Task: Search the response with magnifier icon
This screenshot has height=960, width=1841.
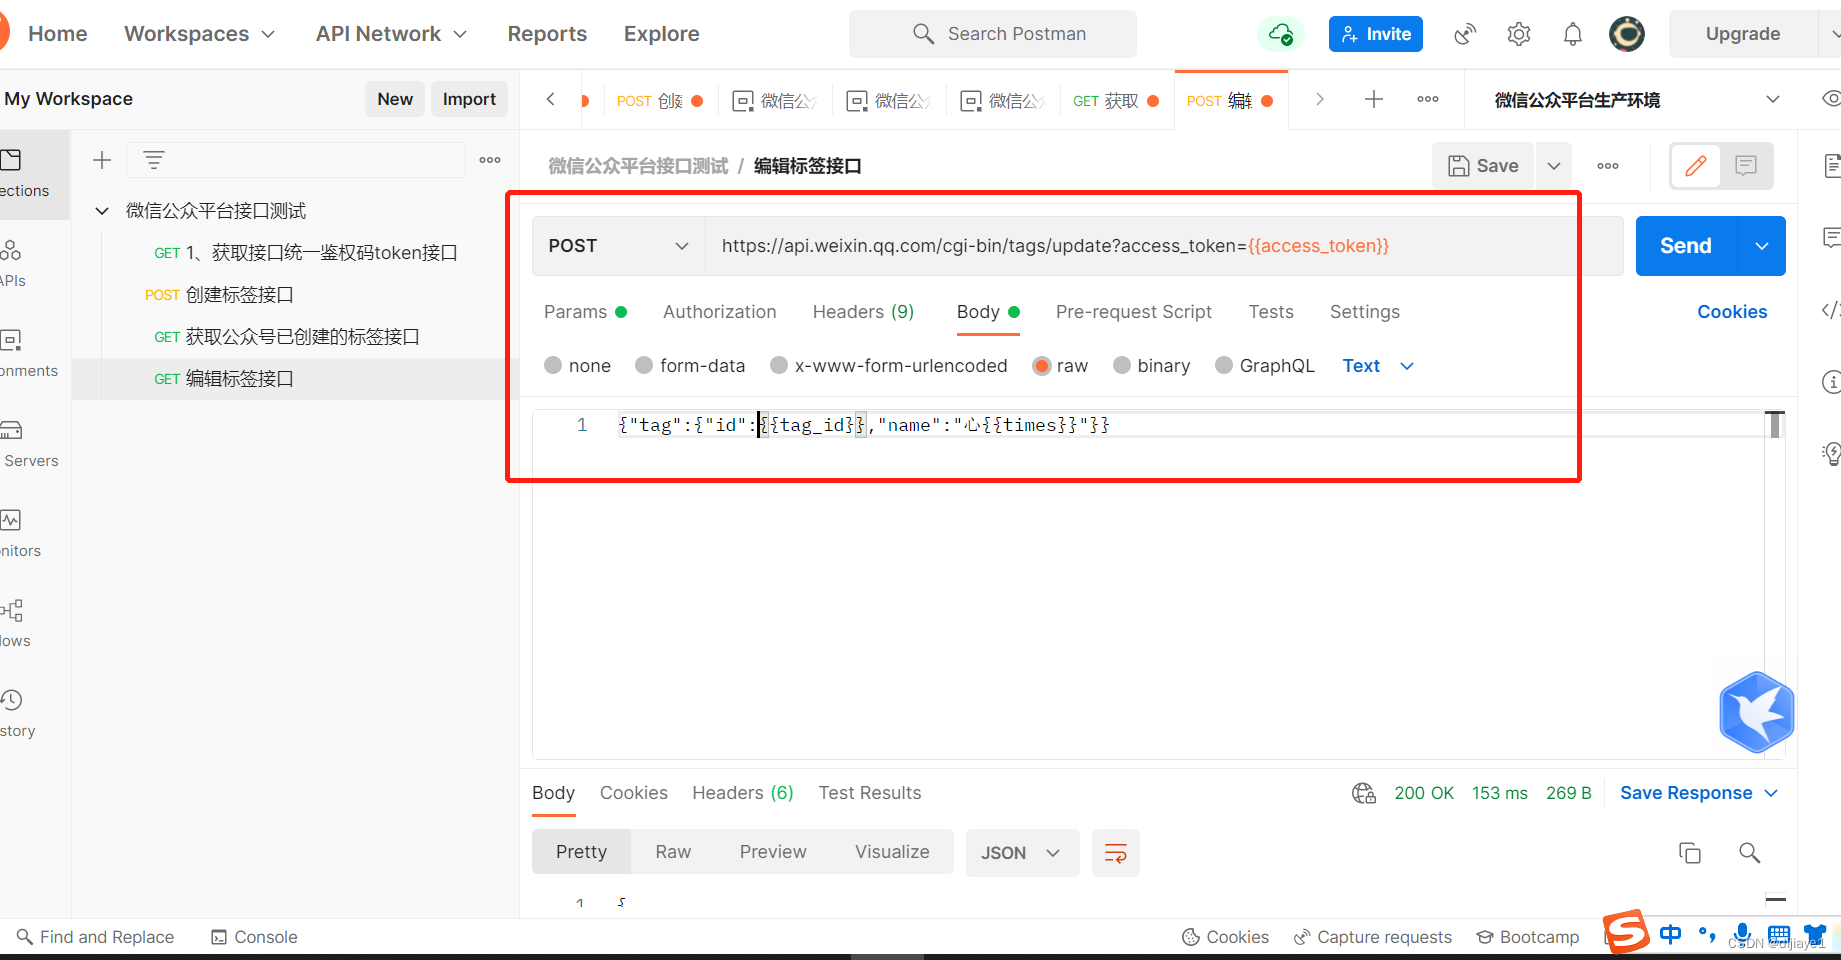Action: pyautogui.click(x=1749, y=853)
